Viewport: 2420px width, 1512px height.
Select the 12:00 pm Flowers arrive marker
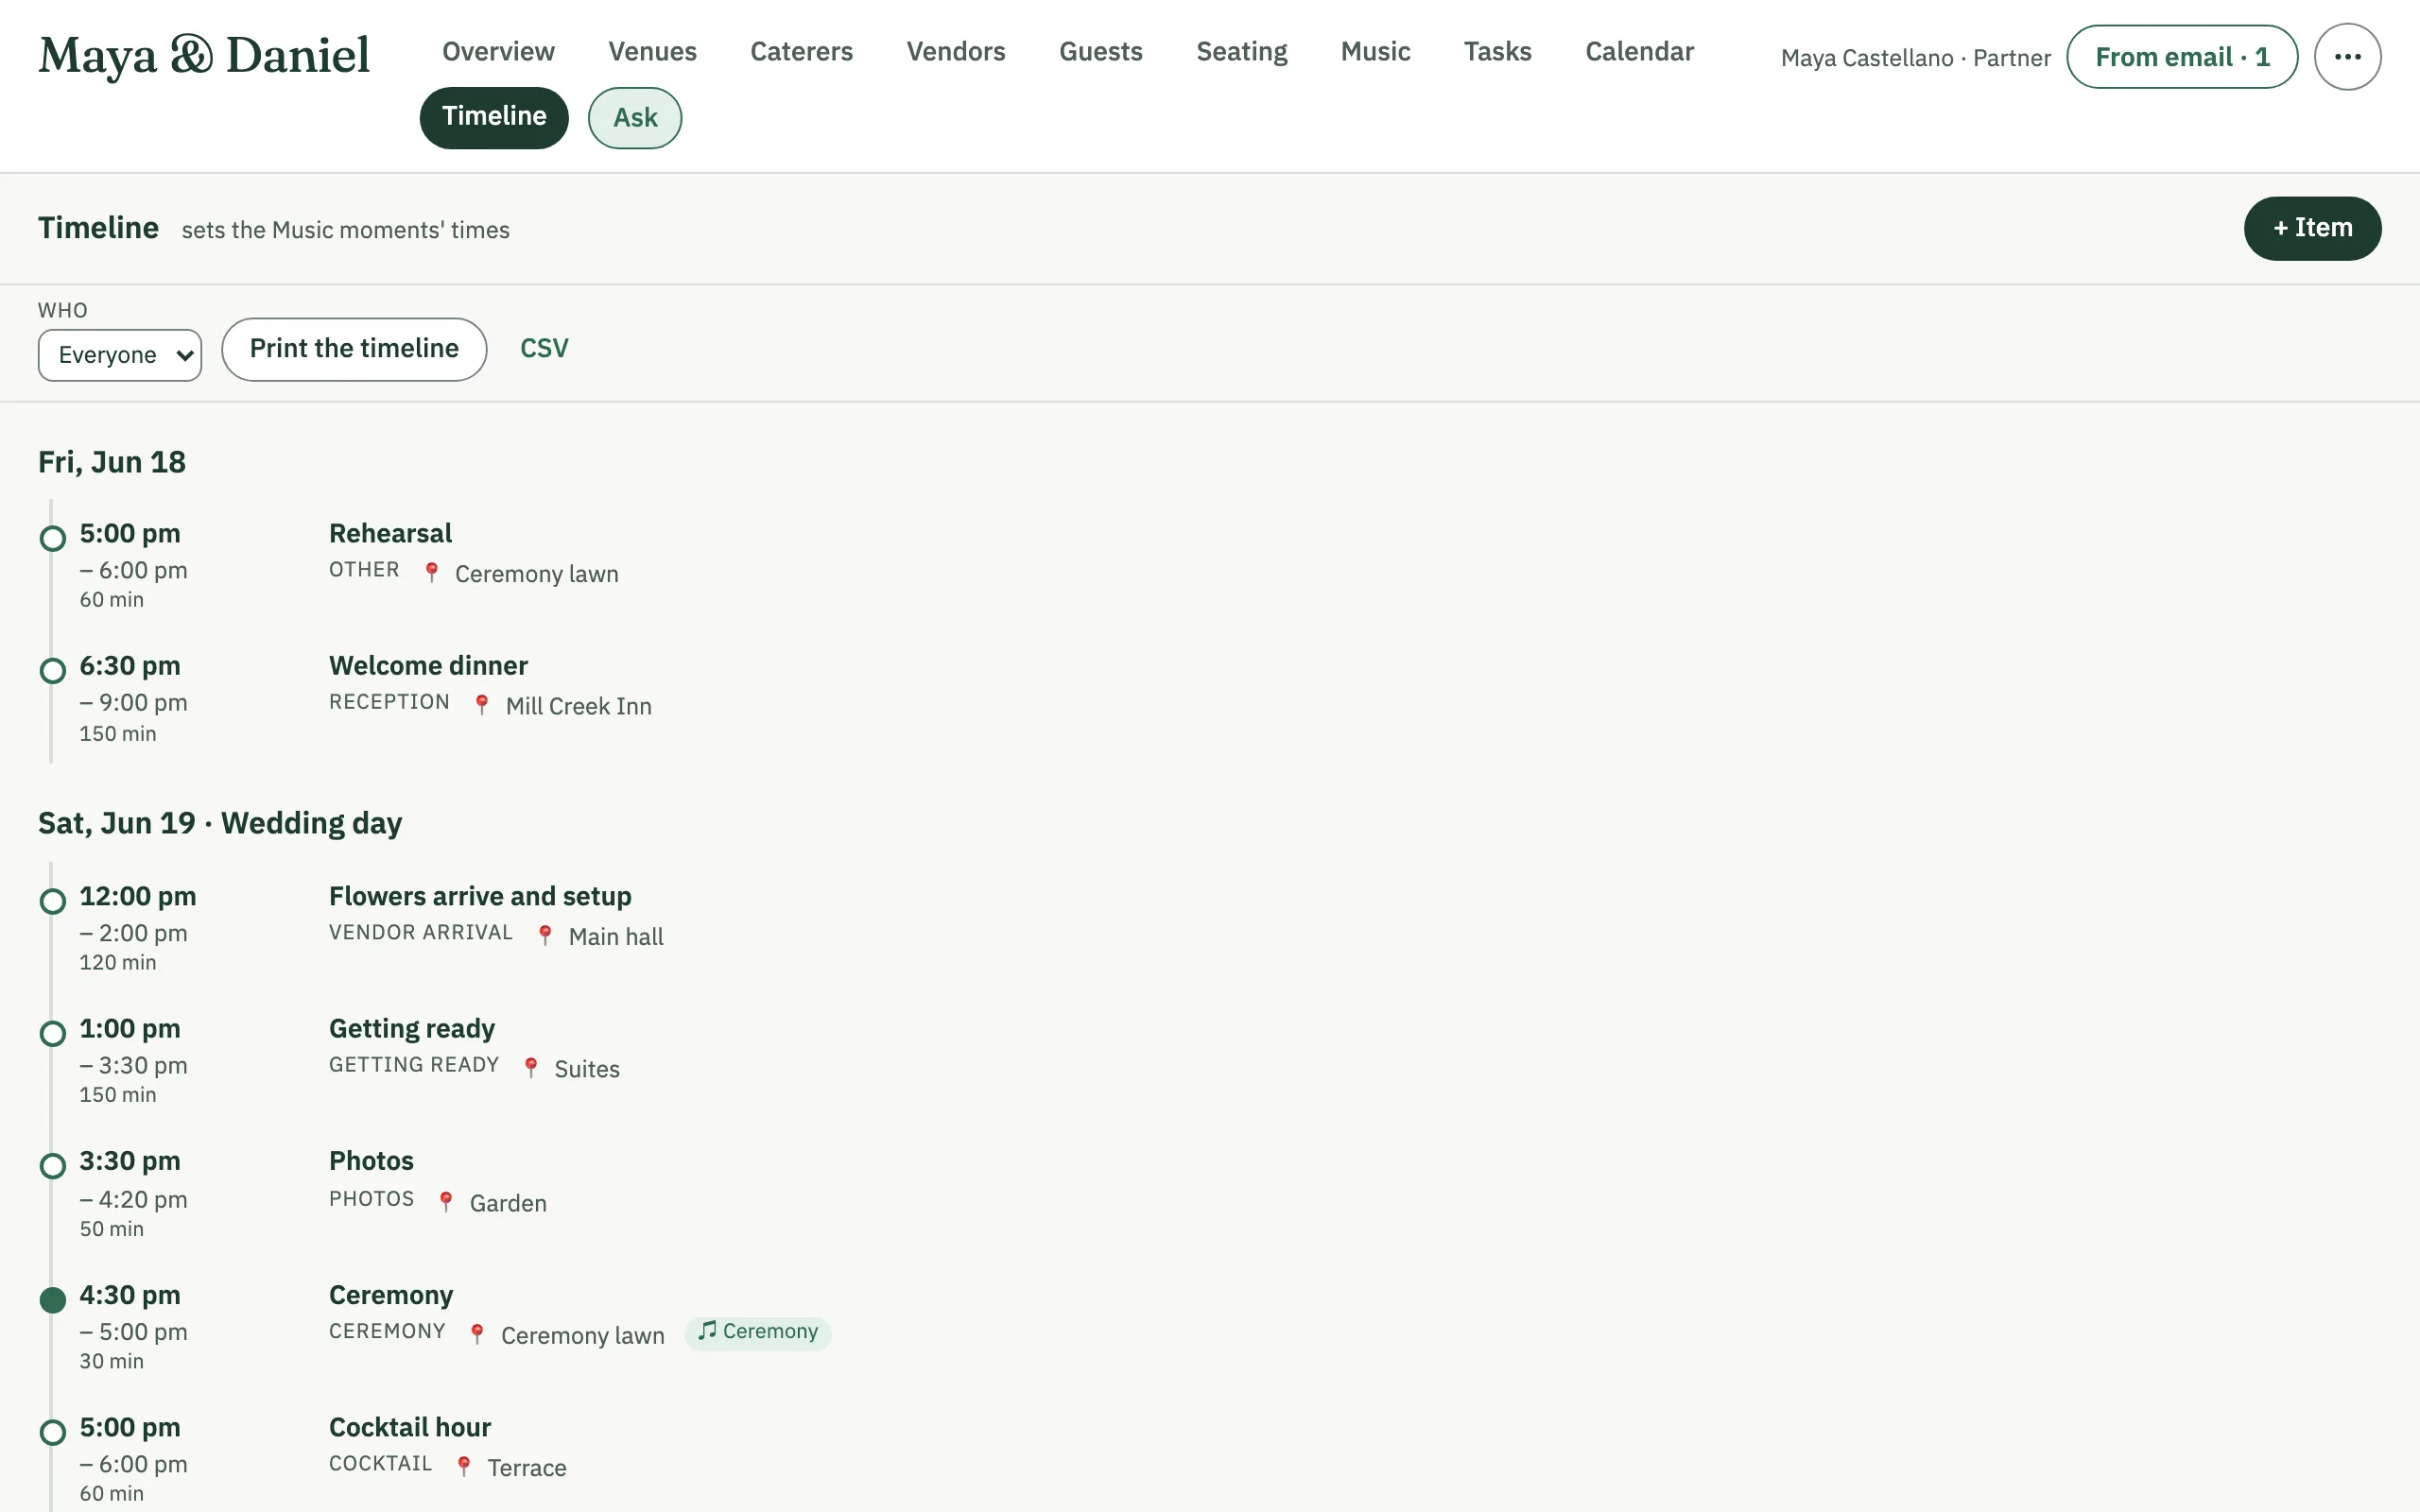pyautogui.click(x=53, y=901)
